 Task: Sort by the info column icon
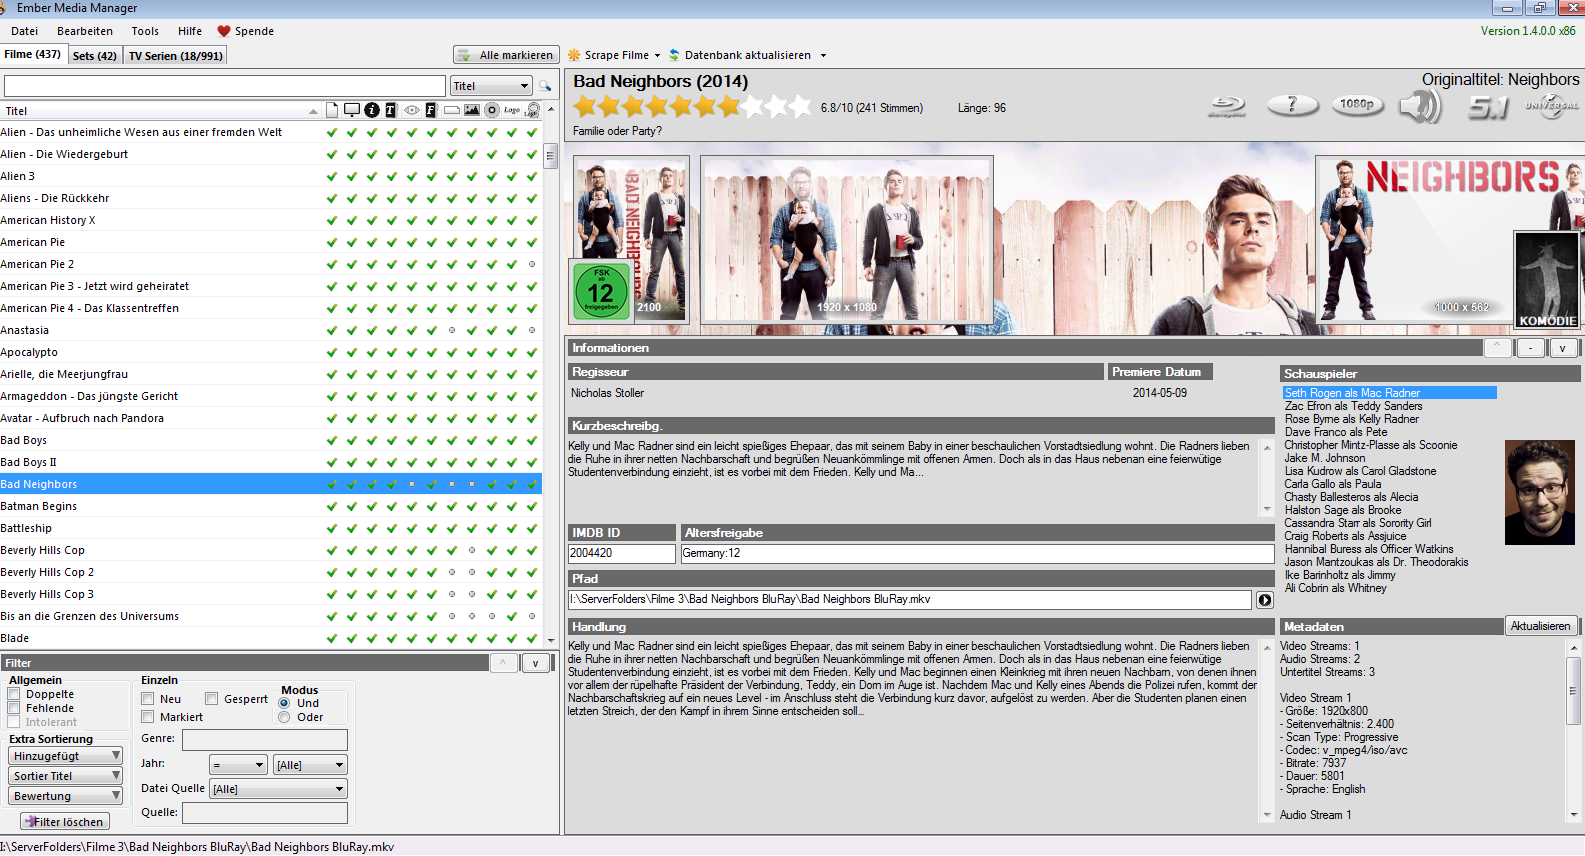[372, 110]
